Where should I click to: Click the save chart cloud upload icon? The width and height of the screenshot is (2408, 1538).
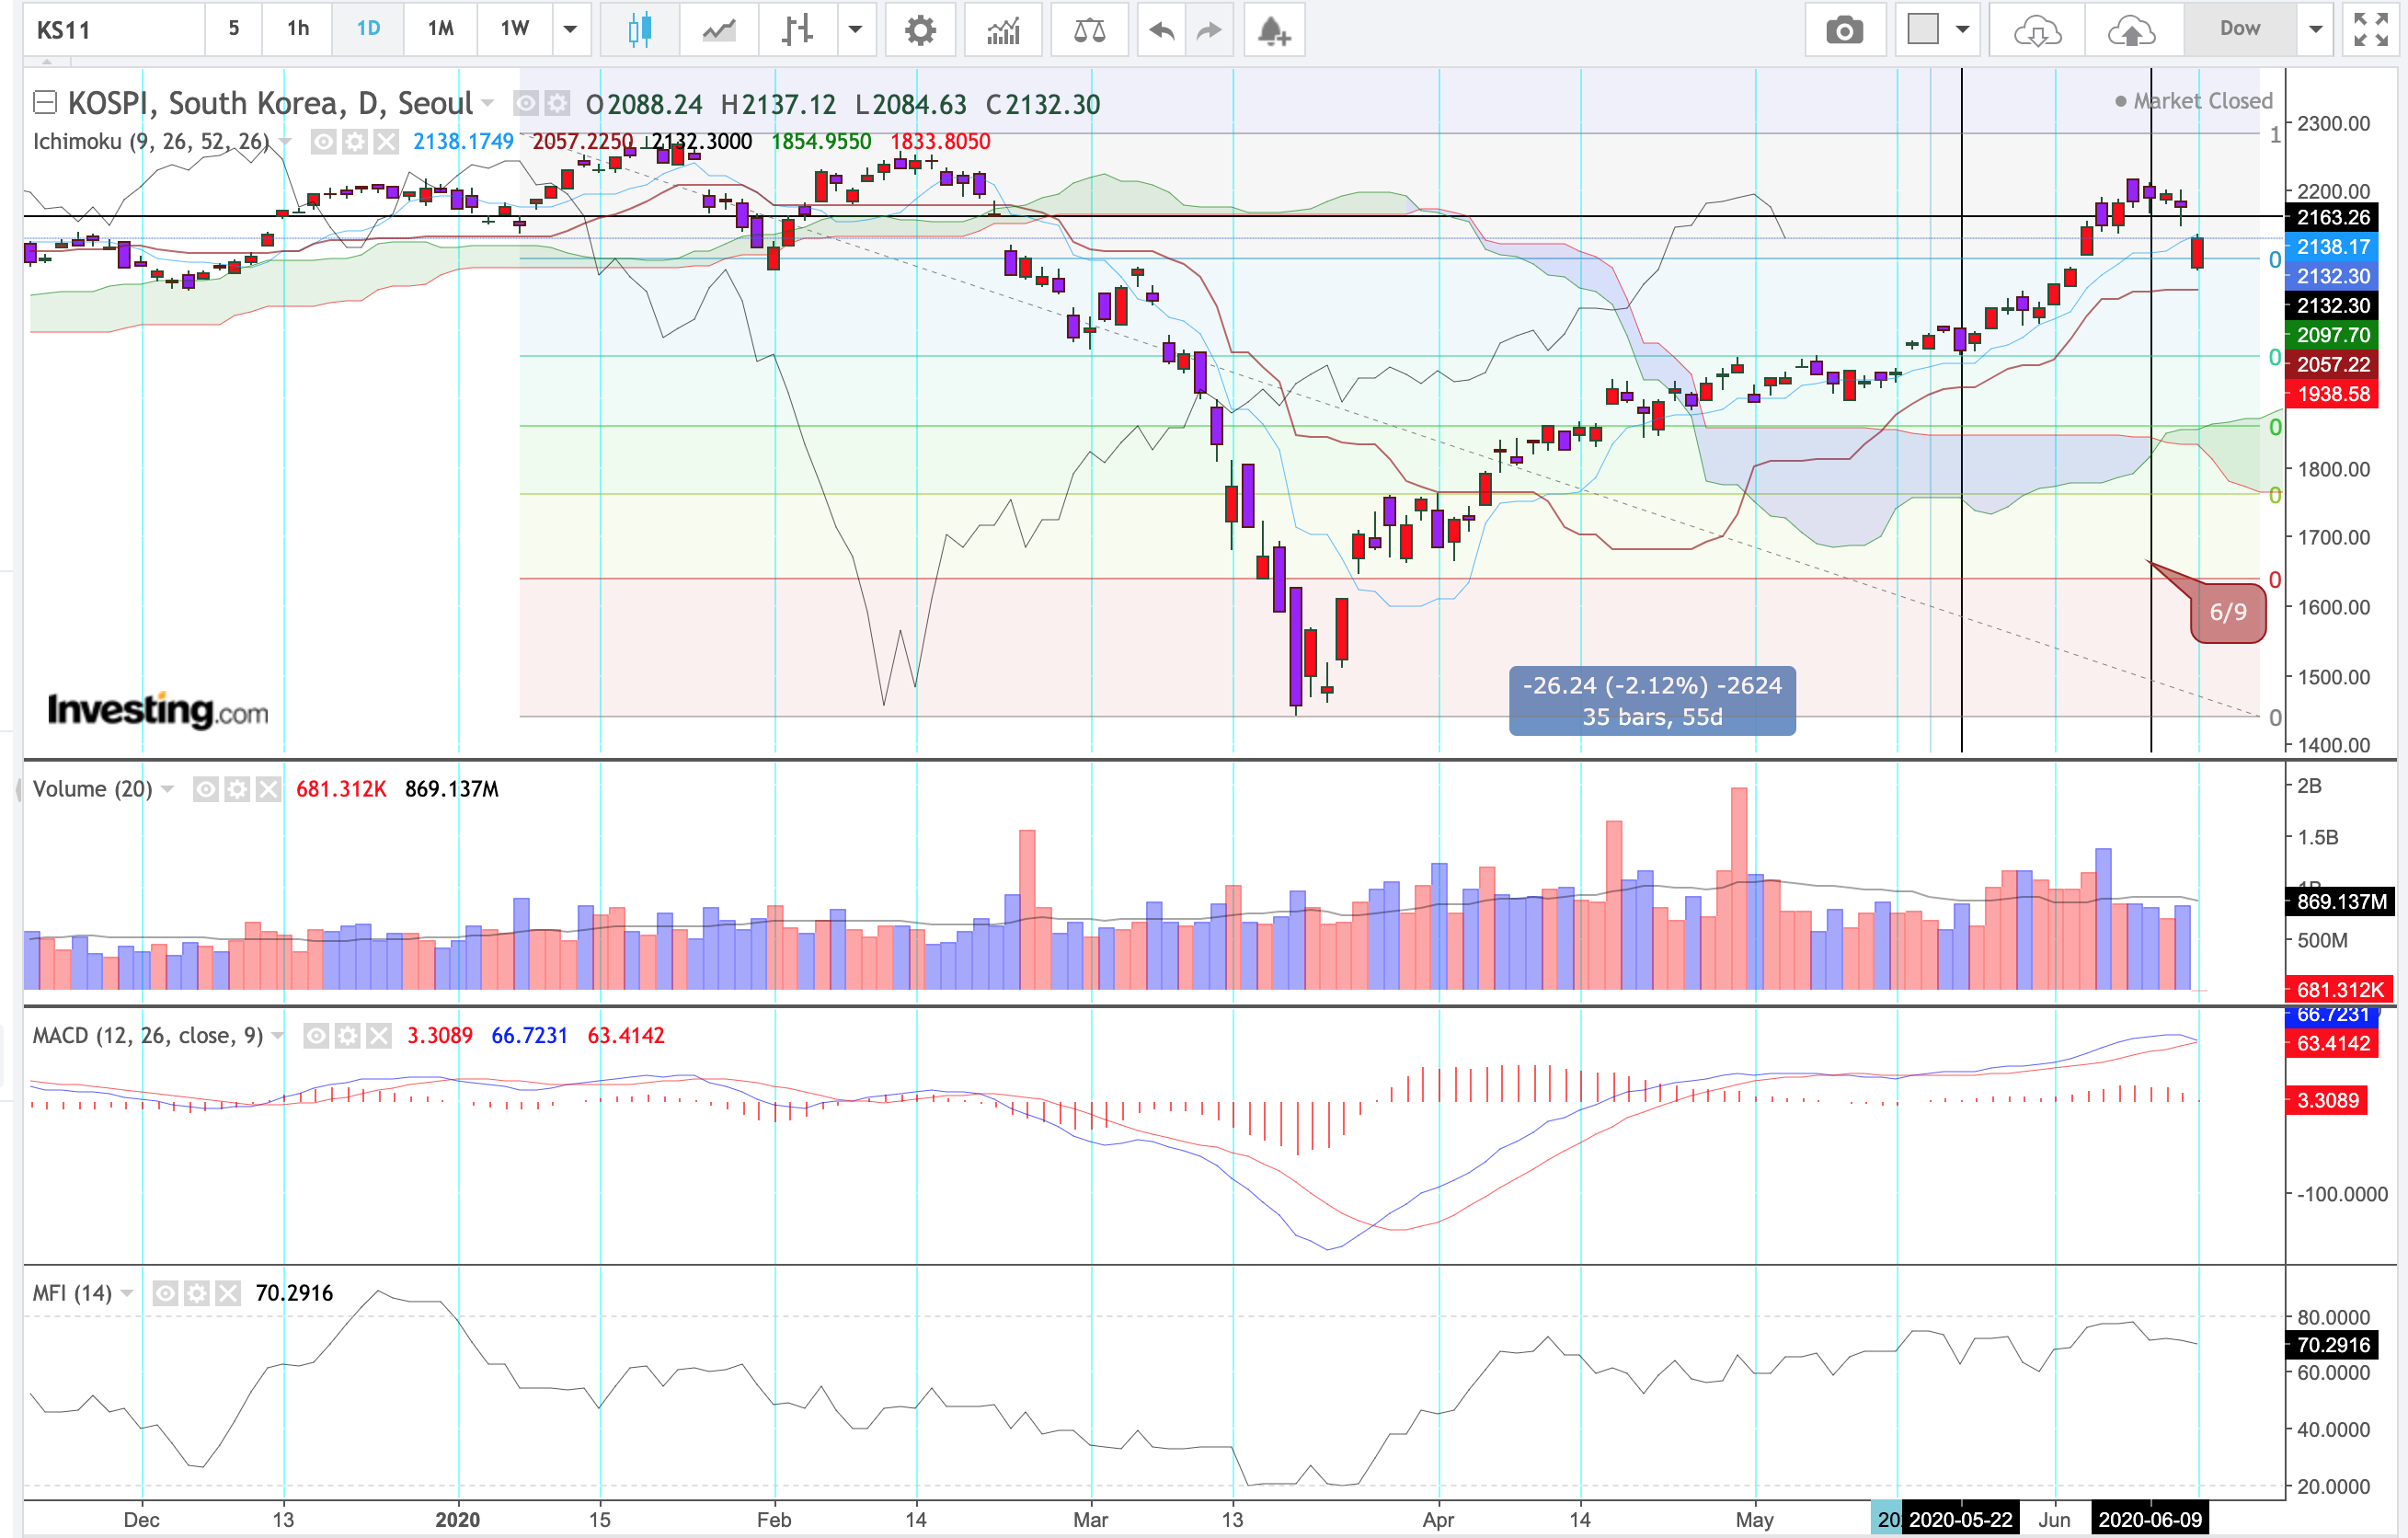pyautogui.click(x=2131, y=30)
